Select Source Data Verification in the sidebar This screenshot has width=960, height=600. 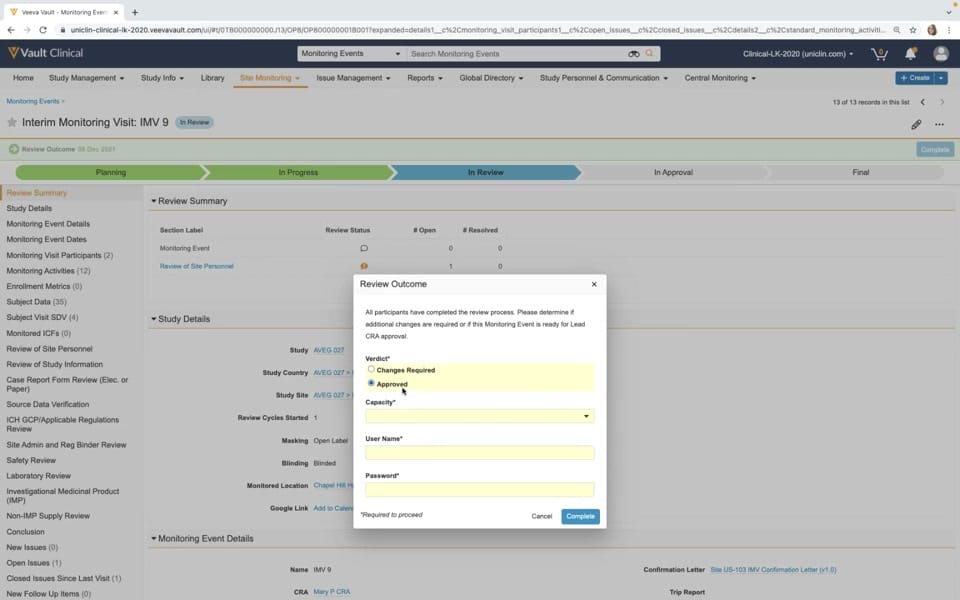[48, 405]
